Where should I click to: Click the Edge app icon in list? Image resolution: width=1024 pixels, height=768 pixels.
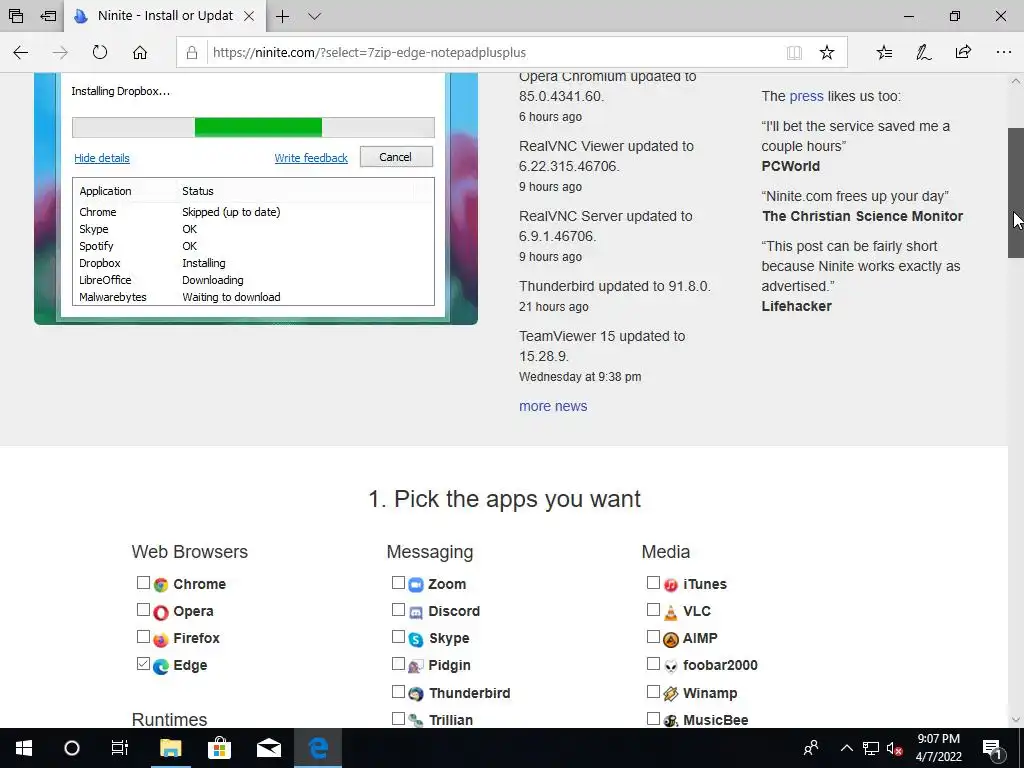pos(161,666)
